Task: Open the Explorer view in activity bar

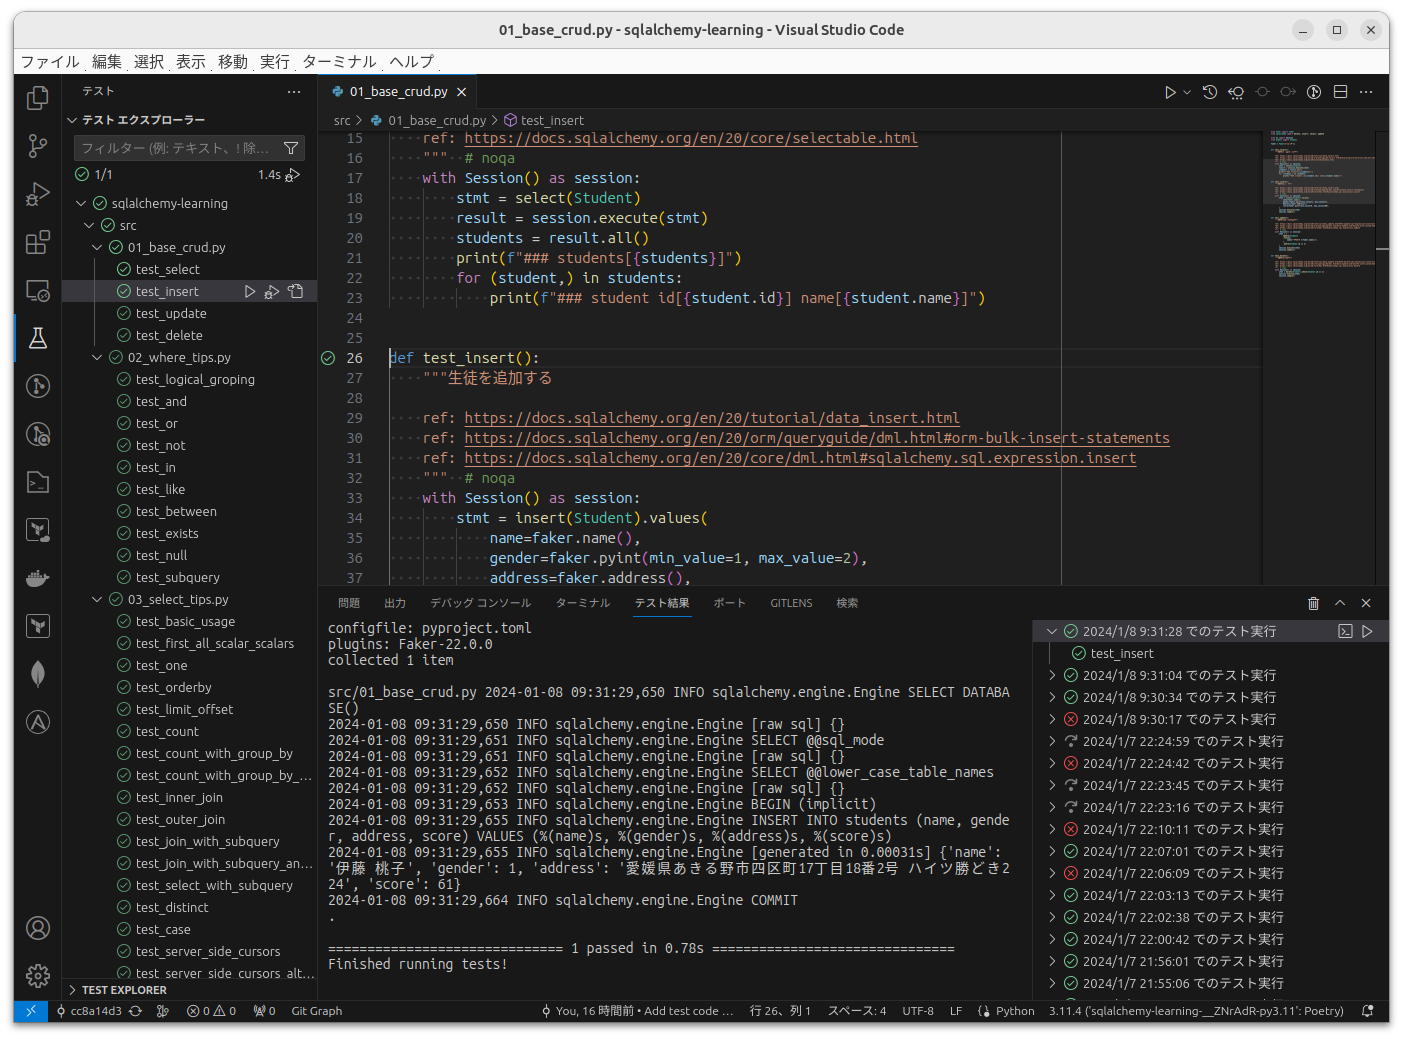Action: pos(38,98)
